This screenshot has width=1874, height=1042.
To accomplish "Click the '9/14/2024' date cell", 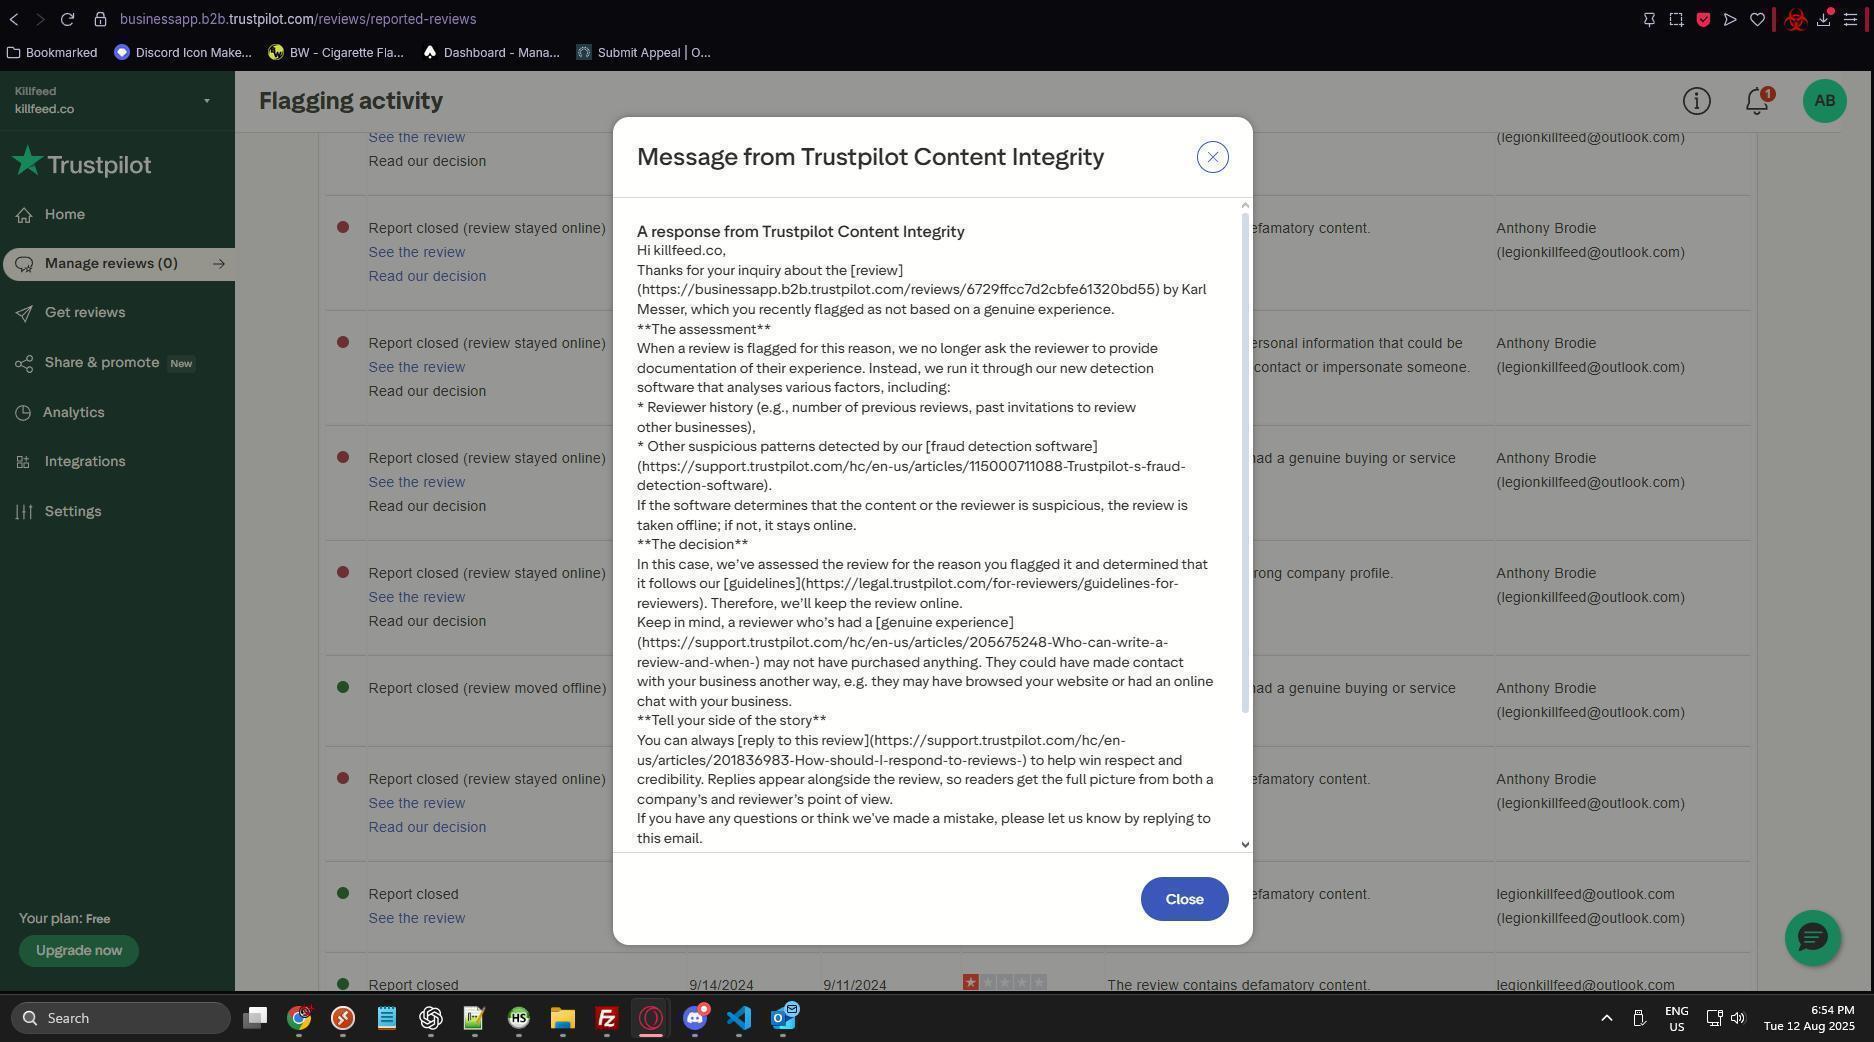I will point(720,985).
